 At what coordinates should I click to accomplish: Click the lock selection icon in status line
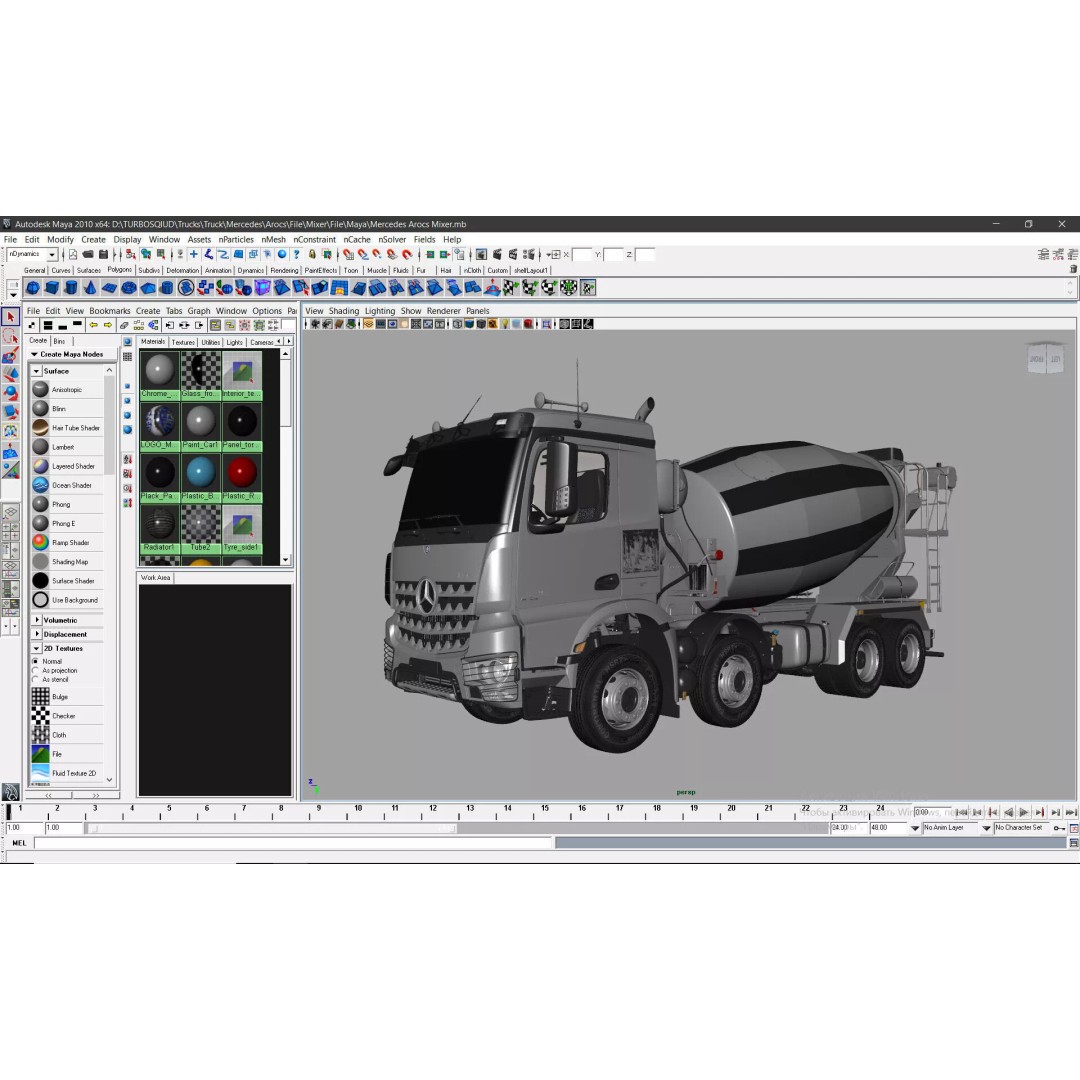point(312,254)
